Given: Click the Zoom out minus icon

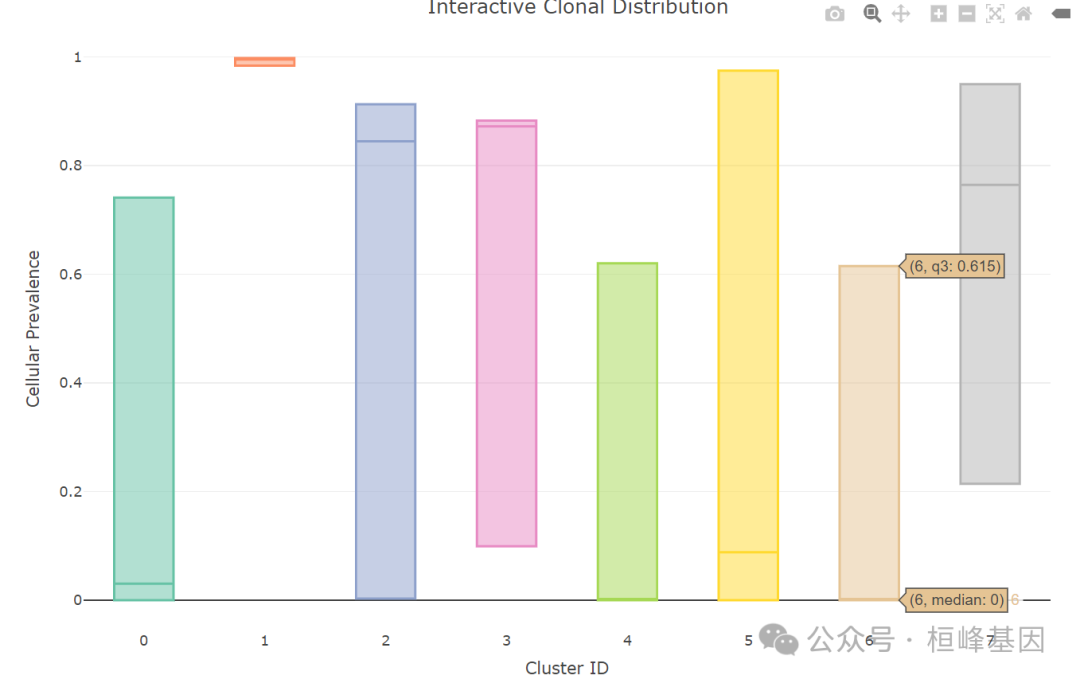Looking at the screenshot, I should pyautogui.click(x=966, y=14).
